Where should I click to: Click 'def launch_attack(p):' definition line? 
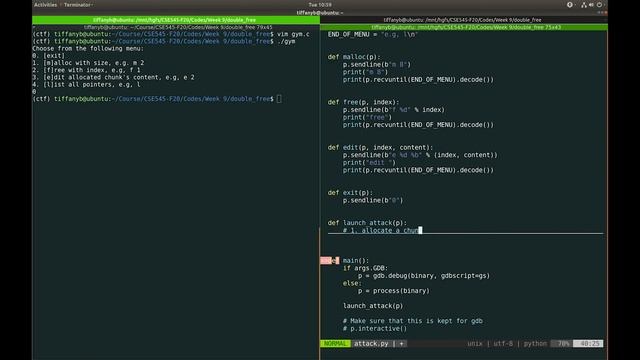point(367,223)
